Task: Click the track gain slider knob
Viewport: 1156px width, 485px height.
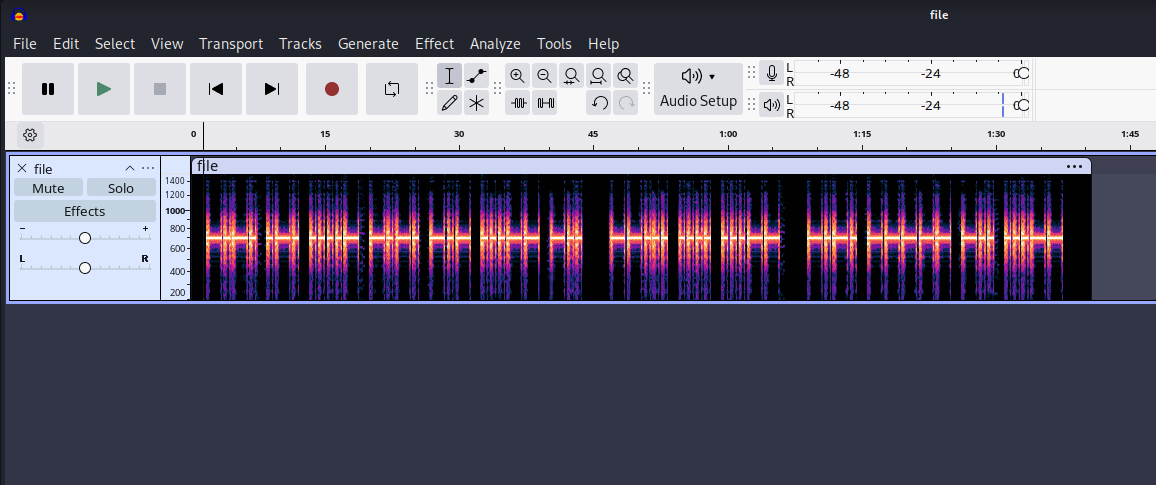Action: (85, 238)
